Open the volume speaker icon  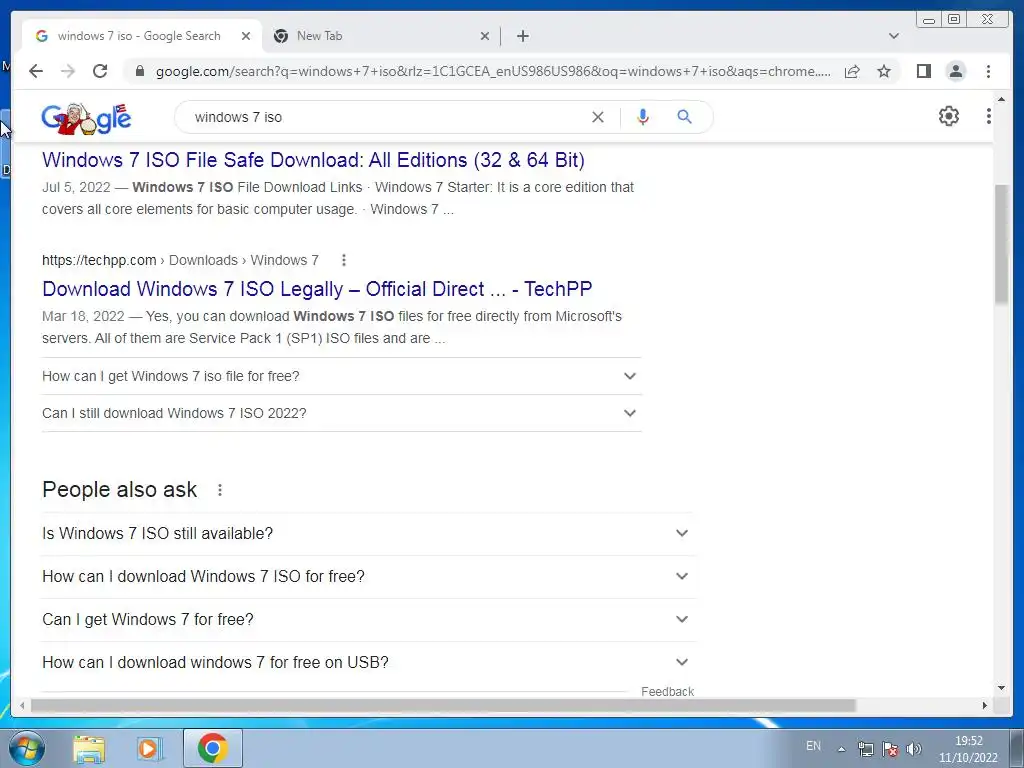point(914,749)
